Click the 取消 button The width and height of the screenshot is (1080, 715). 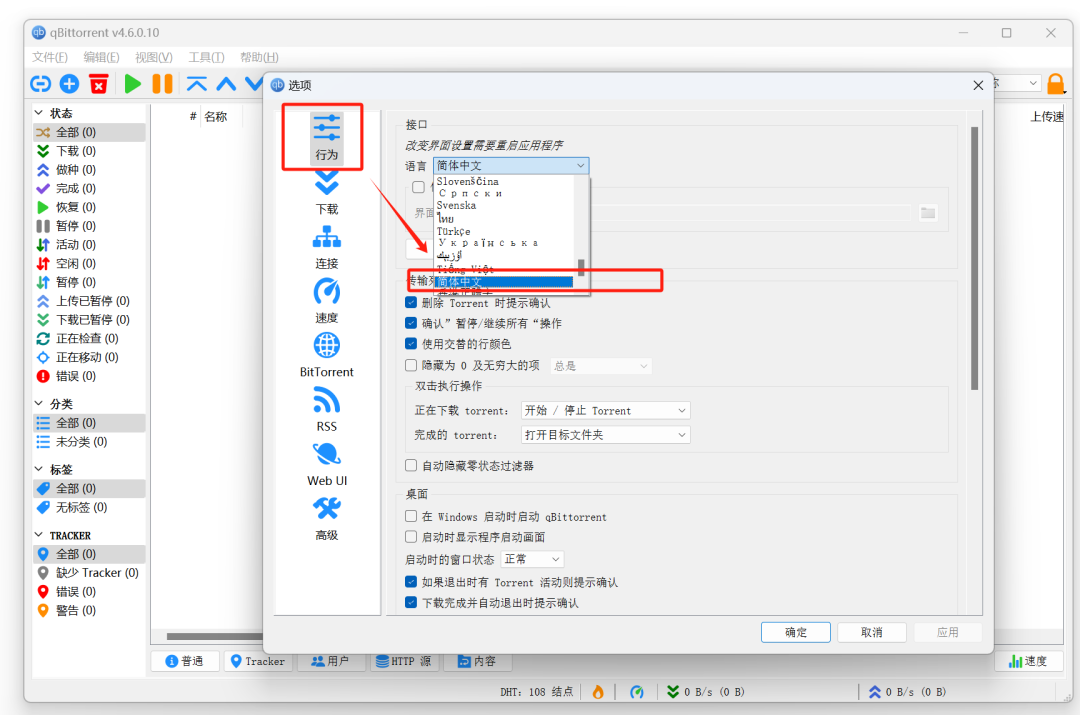pos(871,632)
